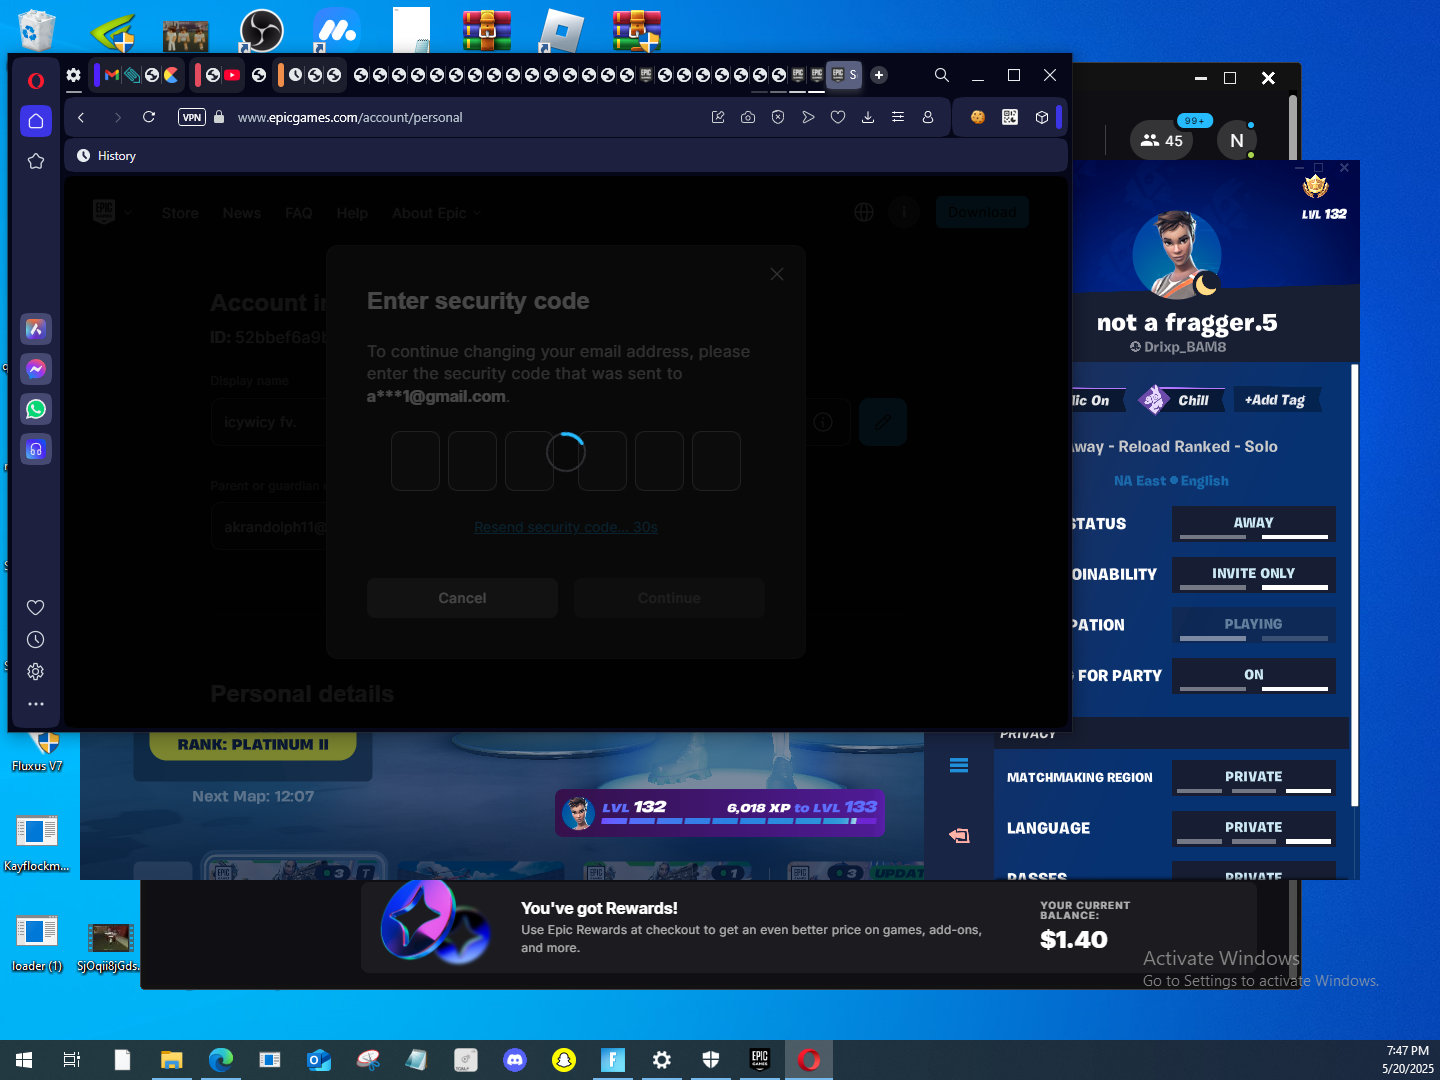Open history clock in Opera sidebar

(x=36, y=639)
